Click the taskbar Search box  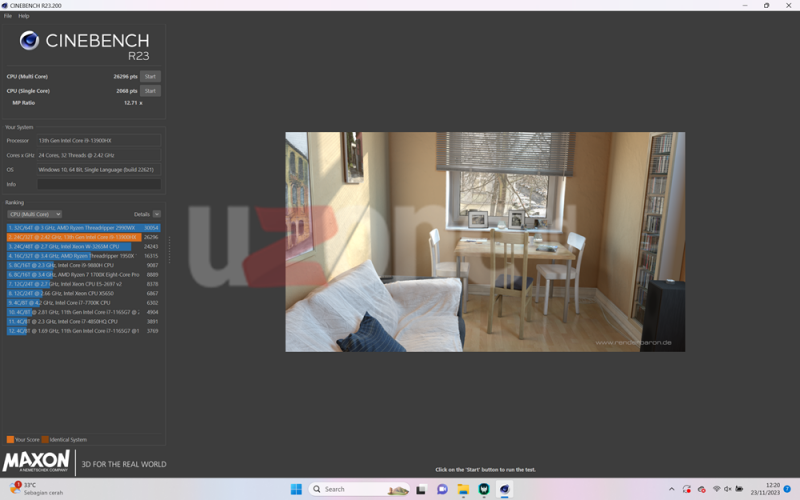(359, 489)
